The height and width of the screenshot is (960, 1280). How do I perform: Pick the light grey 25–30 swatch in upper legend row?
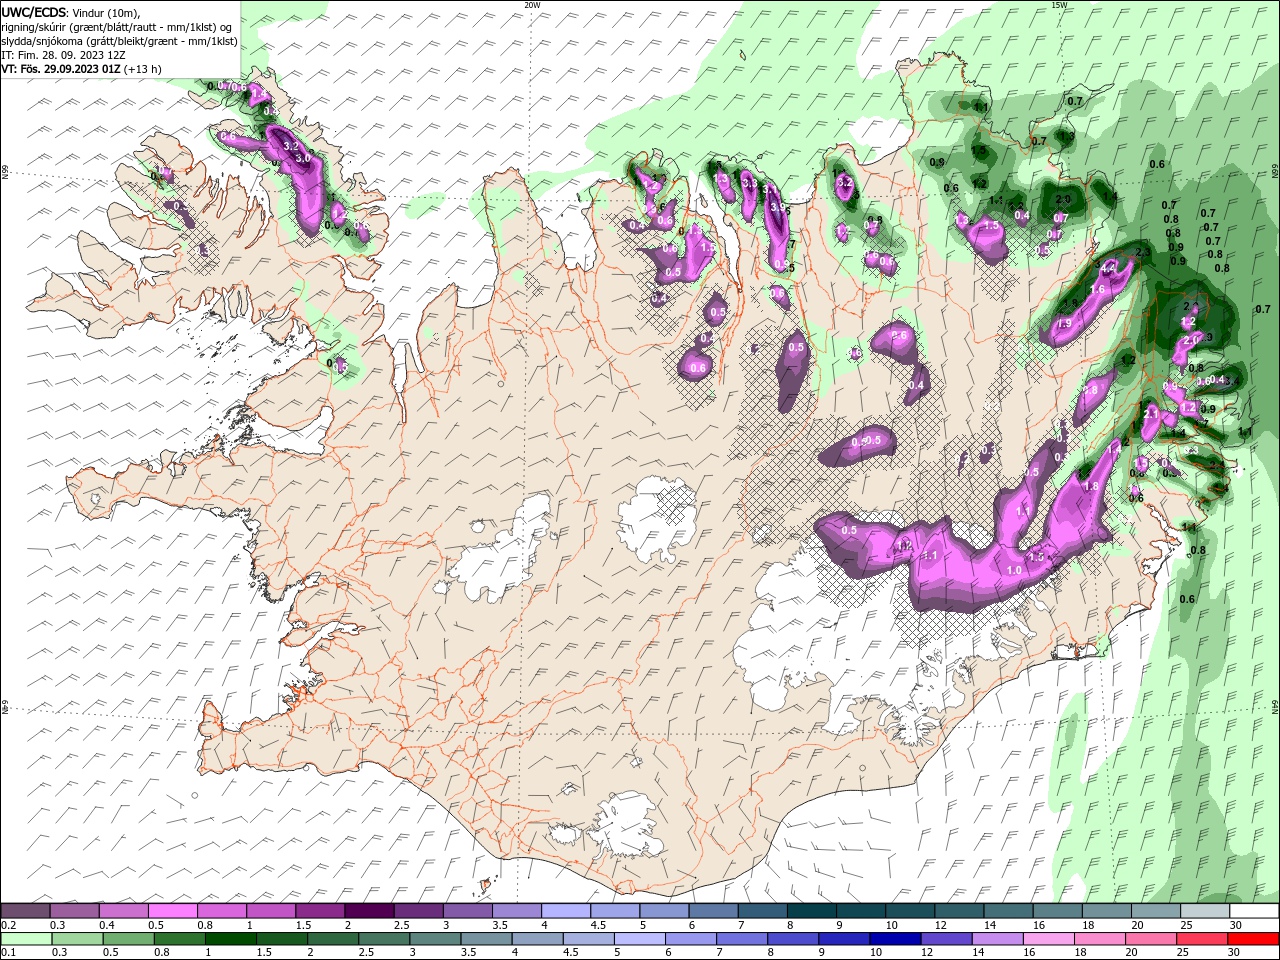[1205, 911]
